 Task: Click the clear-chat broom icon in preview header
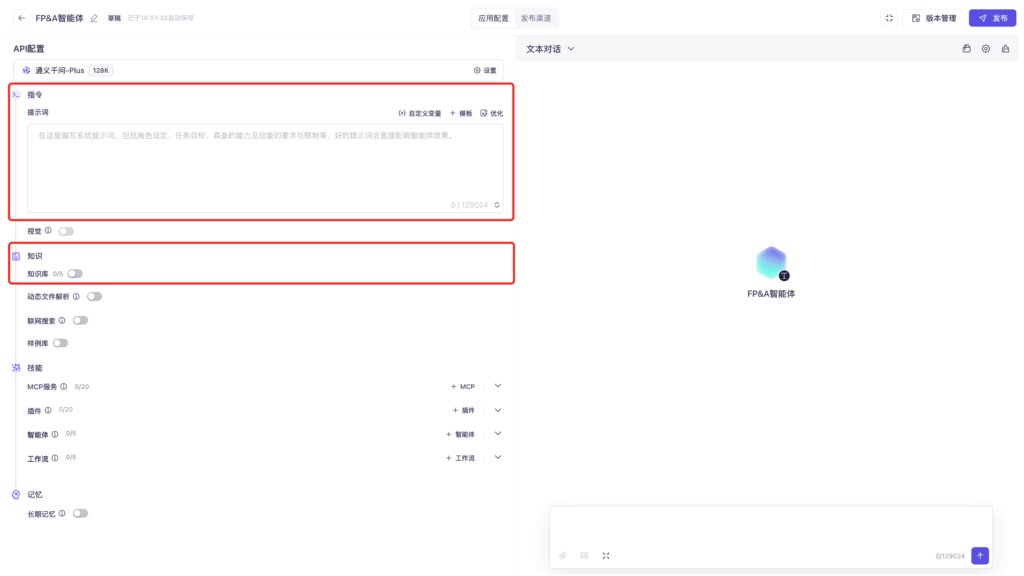click(1005, 48)
